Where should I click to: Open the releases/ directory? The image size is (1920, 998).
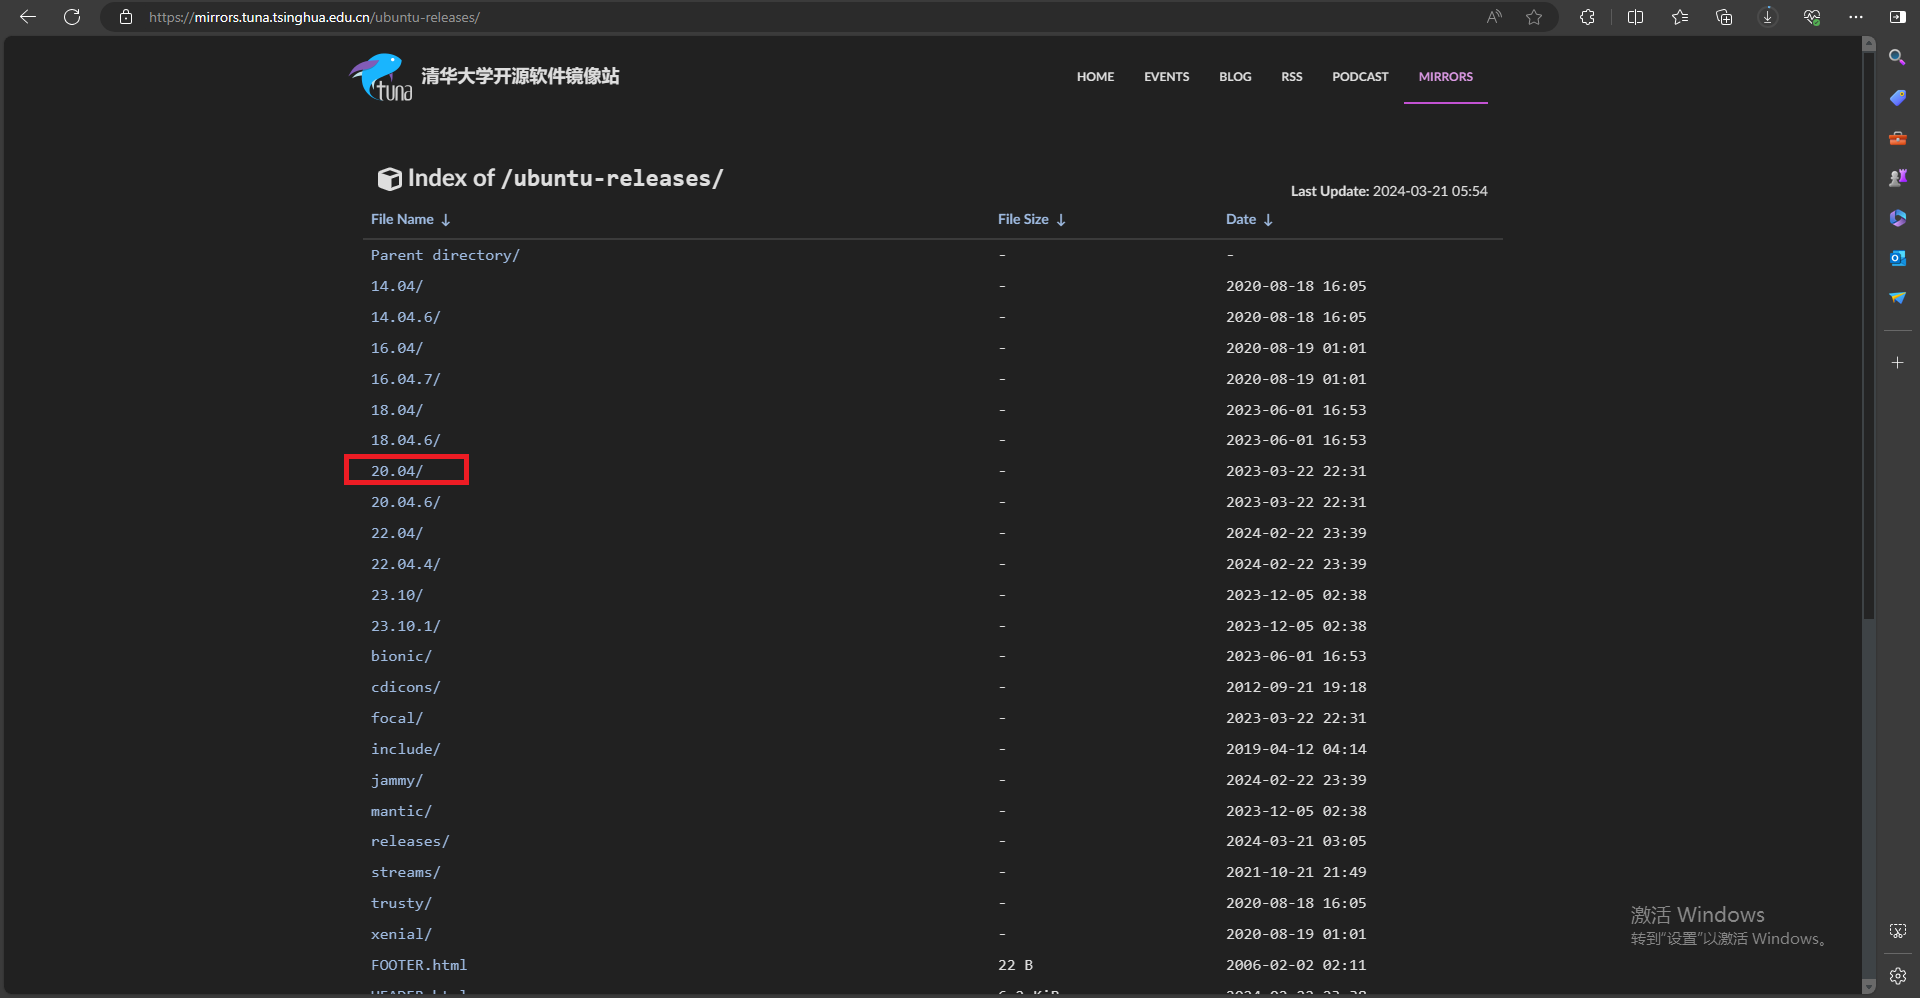point(410,841)
